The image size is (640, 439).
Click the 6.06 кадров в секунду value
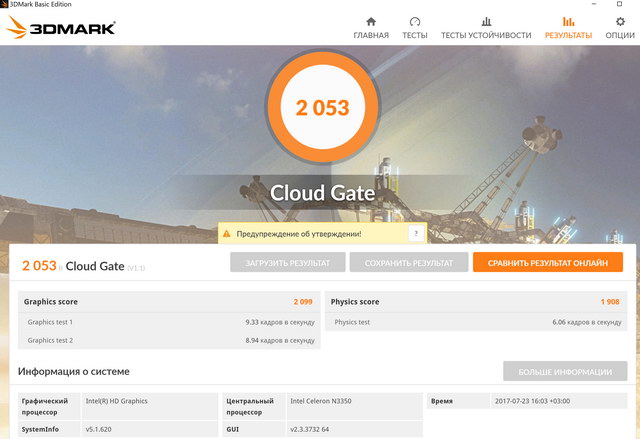pos(587,322)
